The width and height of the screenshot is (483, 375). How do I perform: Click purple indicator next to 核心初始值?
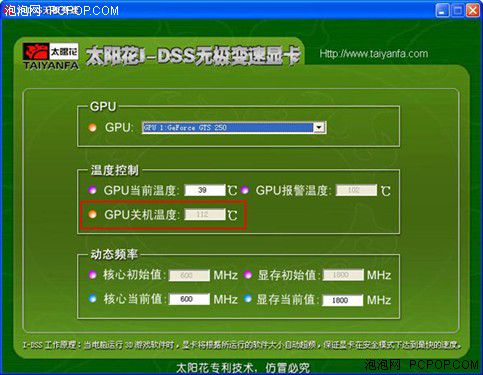(x=92, y=275)
